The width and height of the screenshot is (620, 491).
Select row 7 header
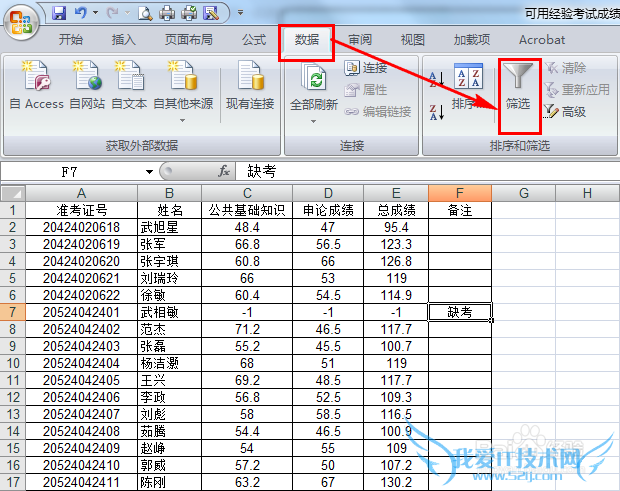pos(13,312)
